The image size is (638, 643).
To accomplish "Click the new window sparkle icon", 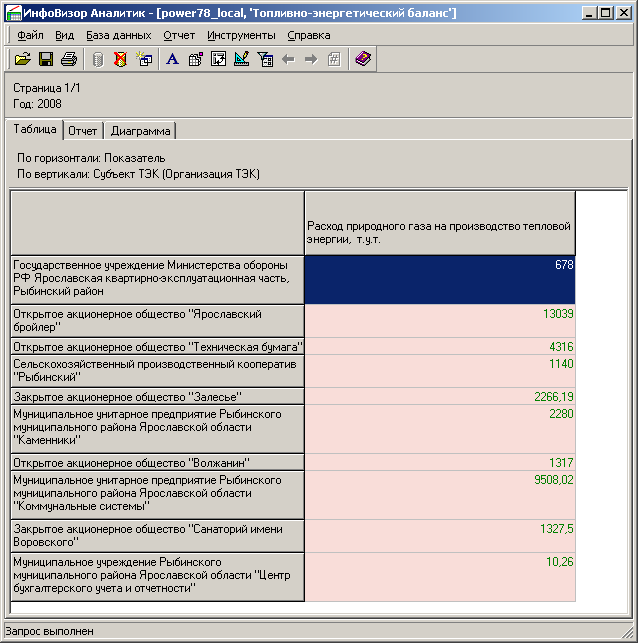I will pos(144,59).
